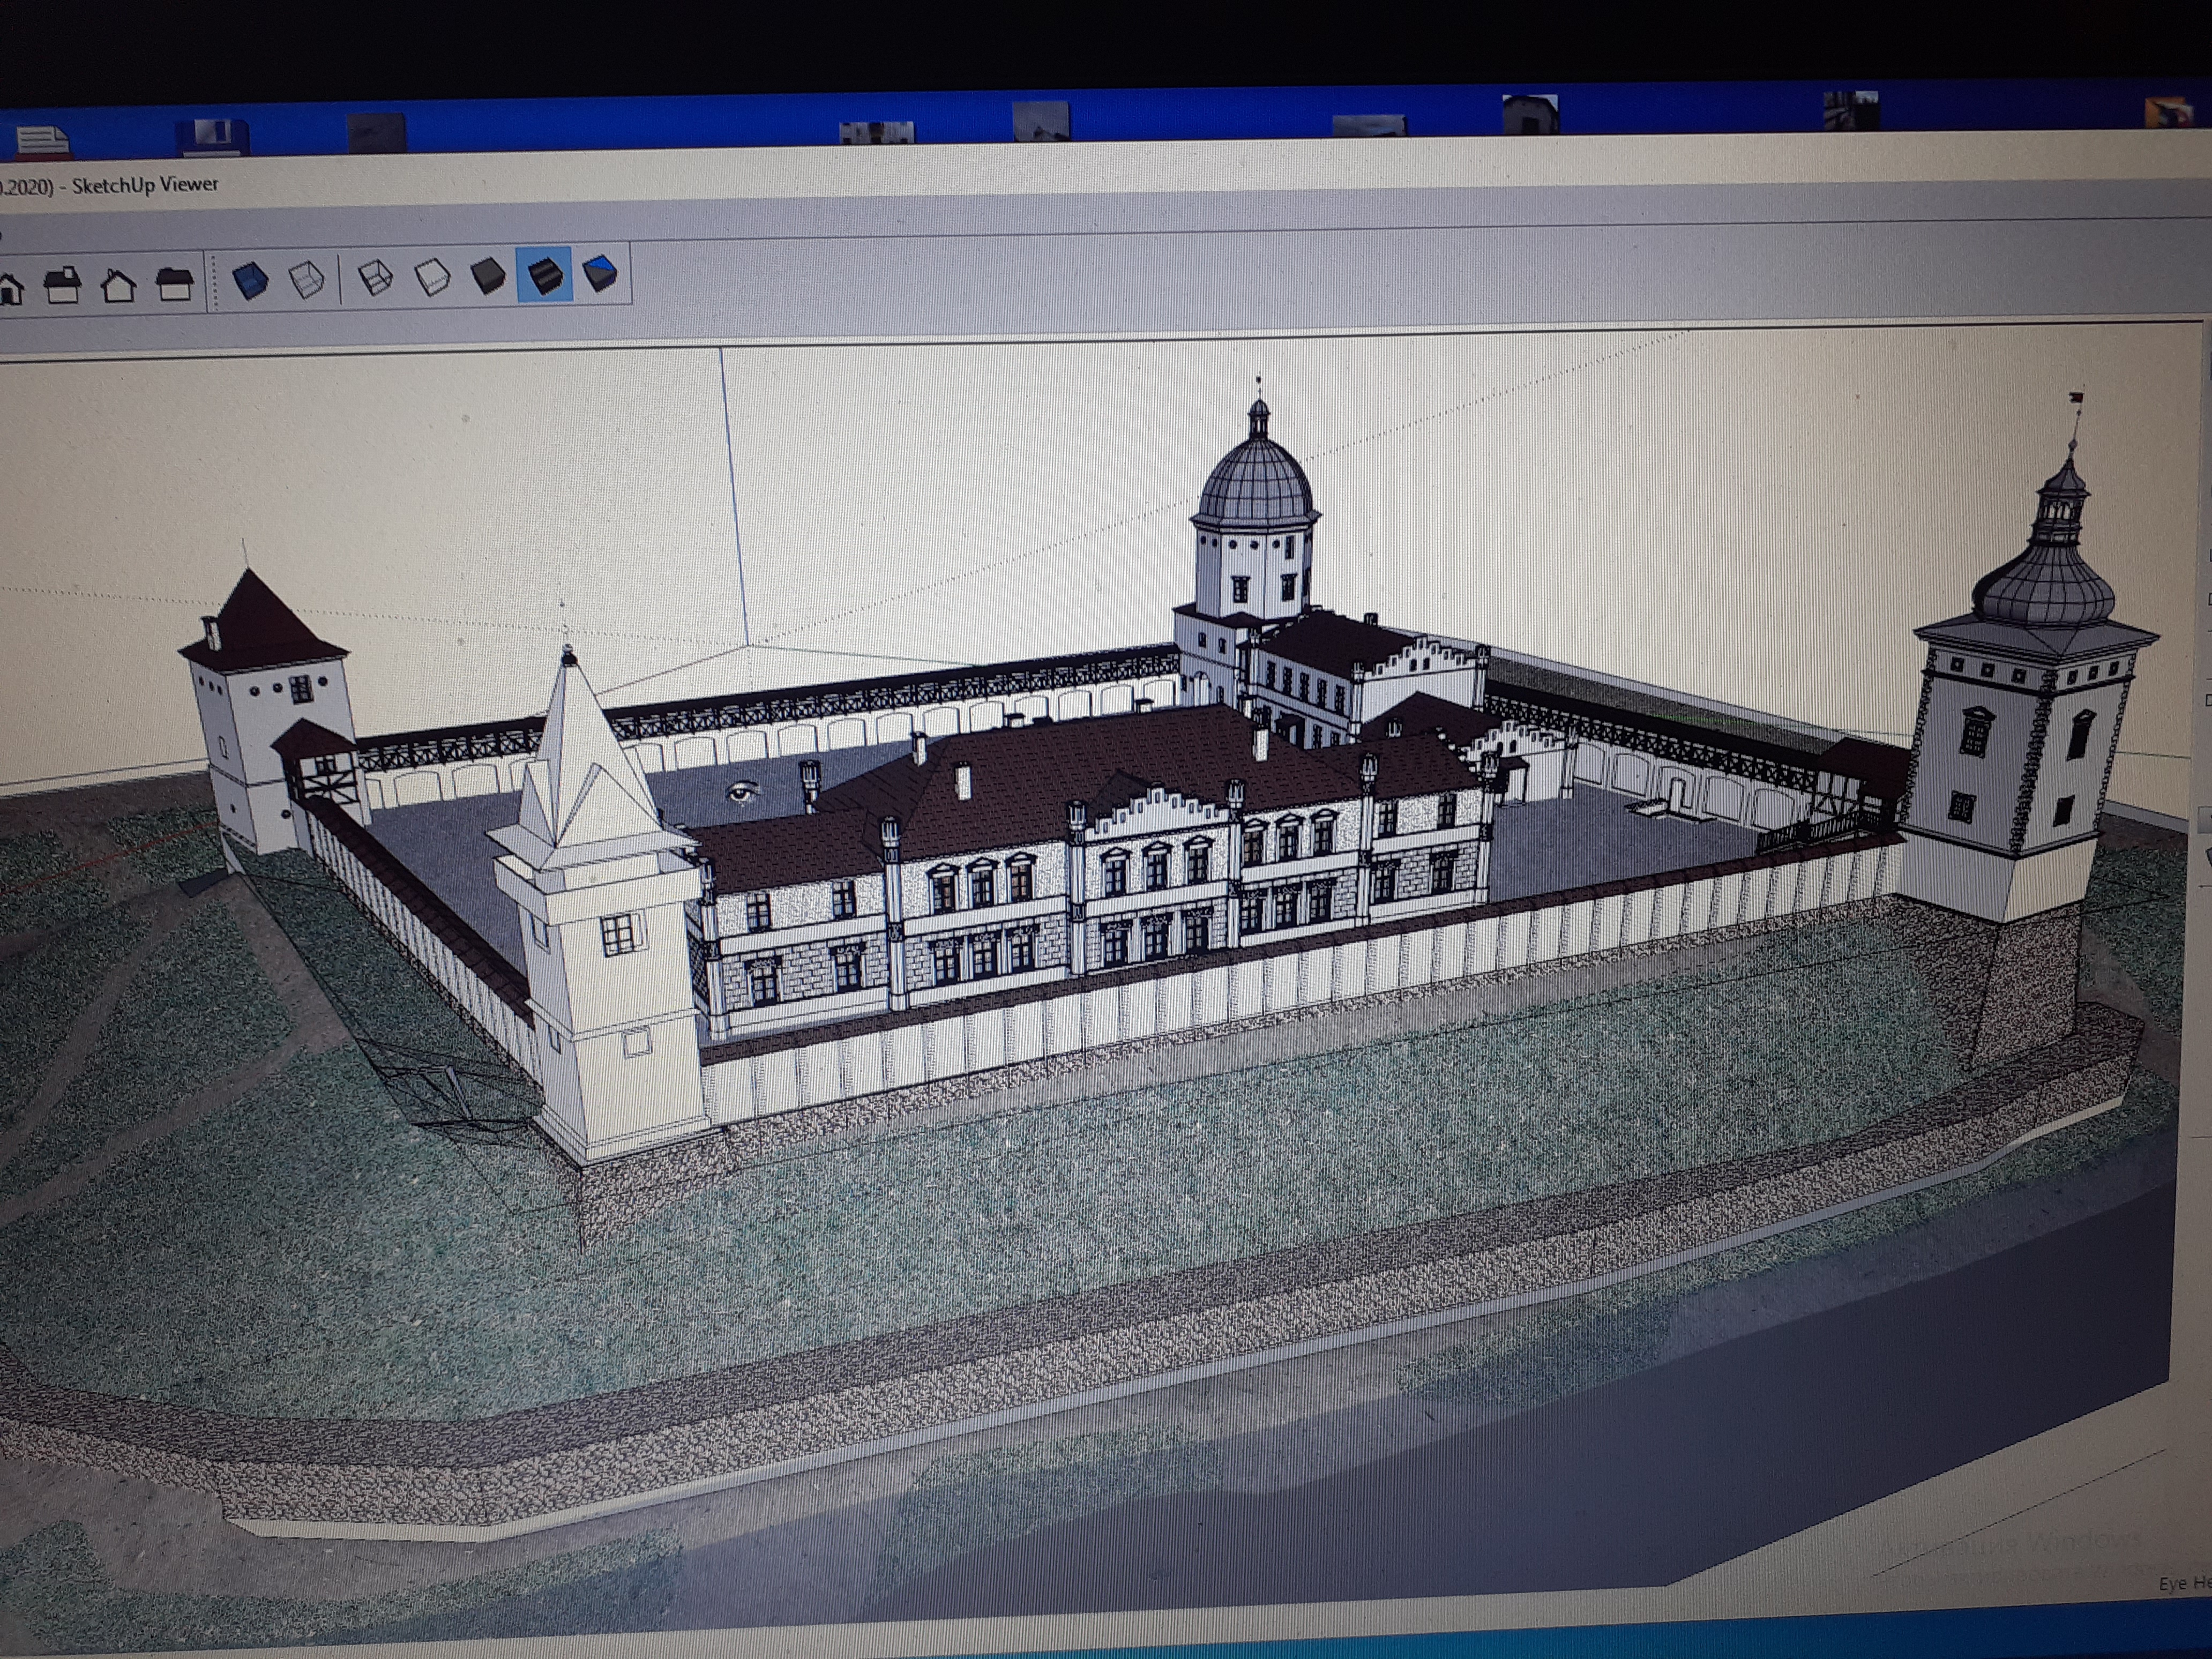
Task: Select the Hidden Line style
Action: tap(432, 277)
